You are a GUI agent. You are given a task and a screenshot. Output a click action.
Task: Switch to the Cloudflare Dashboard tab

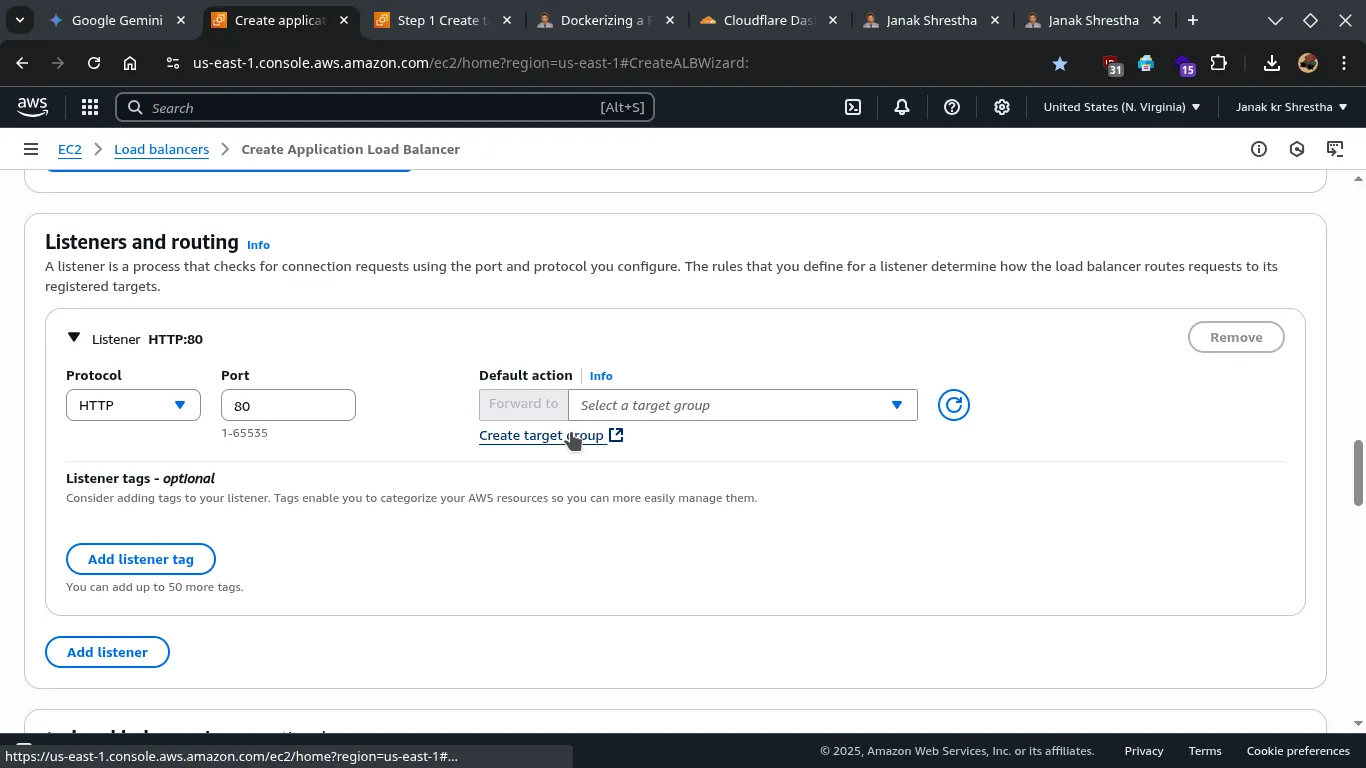tap(767, 20)
